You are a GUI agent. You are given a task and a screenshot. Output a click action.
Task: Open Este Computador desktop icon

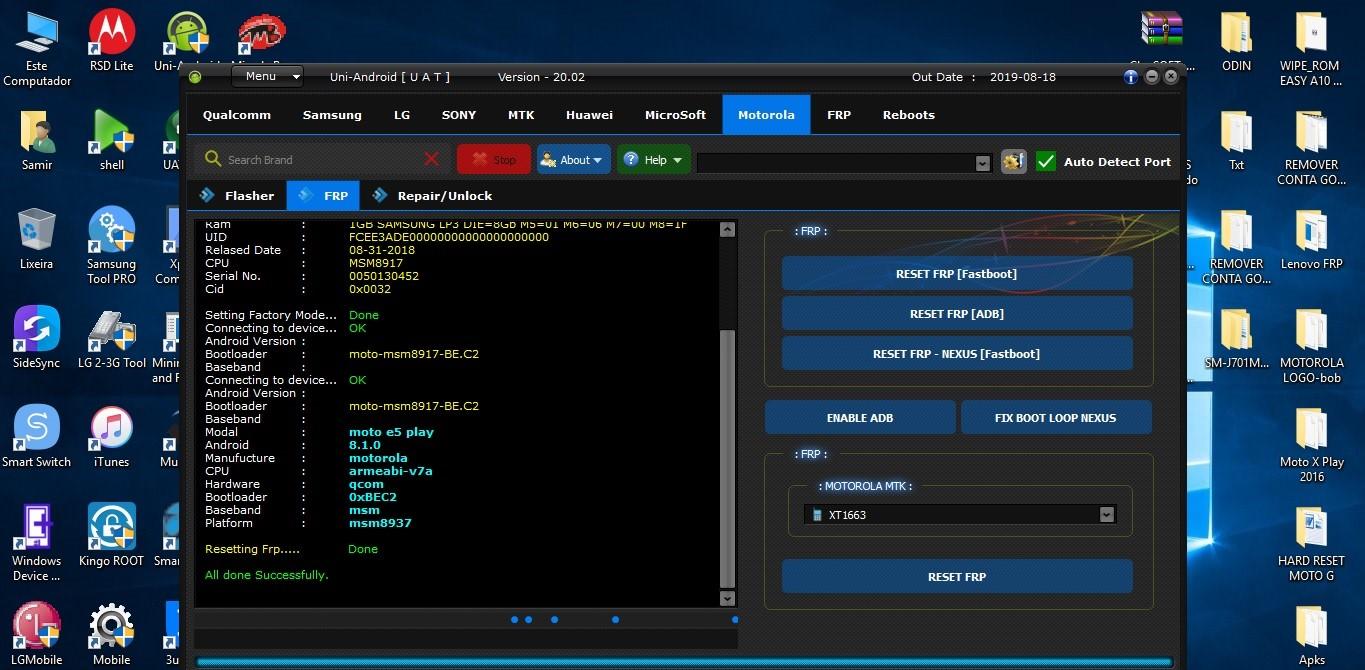pos(37,48)
